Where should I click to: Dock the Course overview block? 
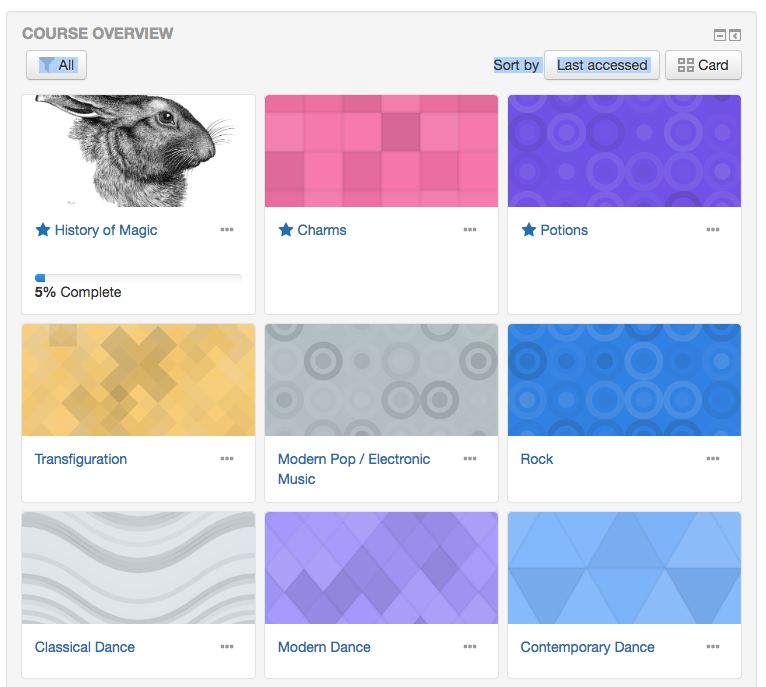tap(735, 35)
